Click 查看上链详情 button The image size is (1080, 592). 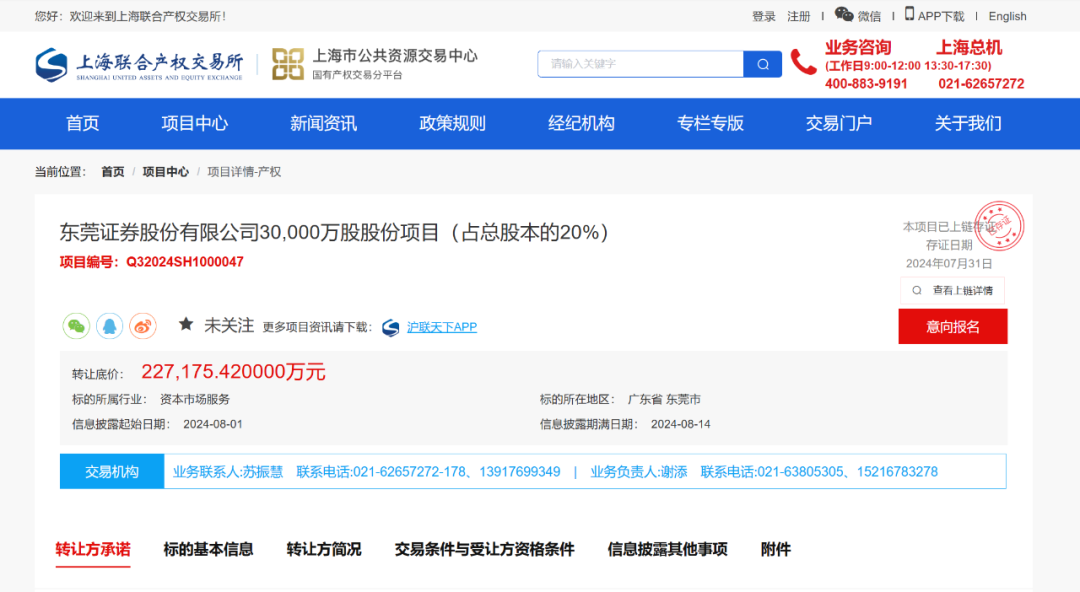(x=952, y=291)
